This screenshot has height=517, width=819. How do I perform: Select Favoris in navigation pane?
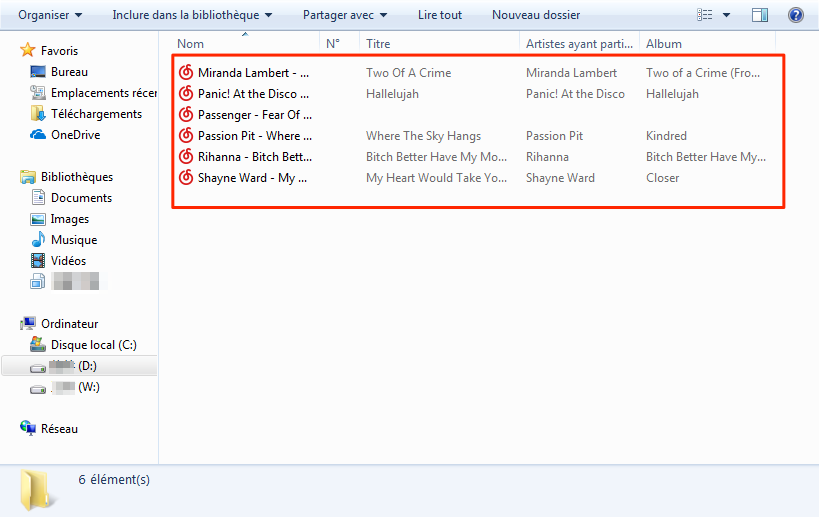(60, 51)
